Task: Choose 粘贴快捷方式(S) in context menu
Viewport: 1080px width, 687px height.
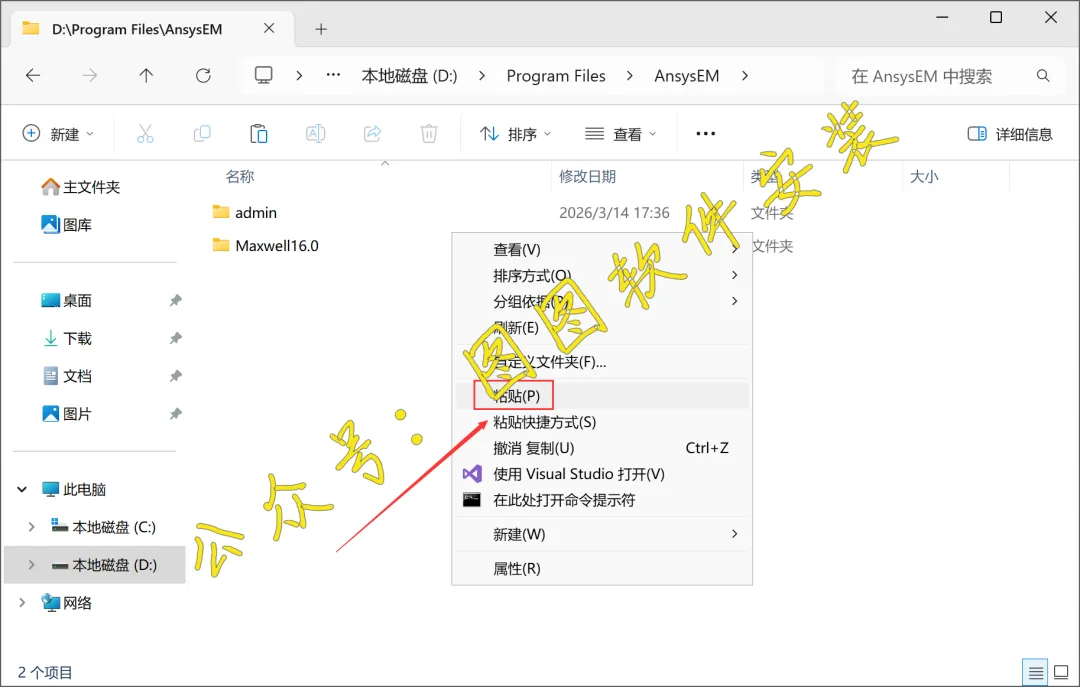Action: (602, 422)
